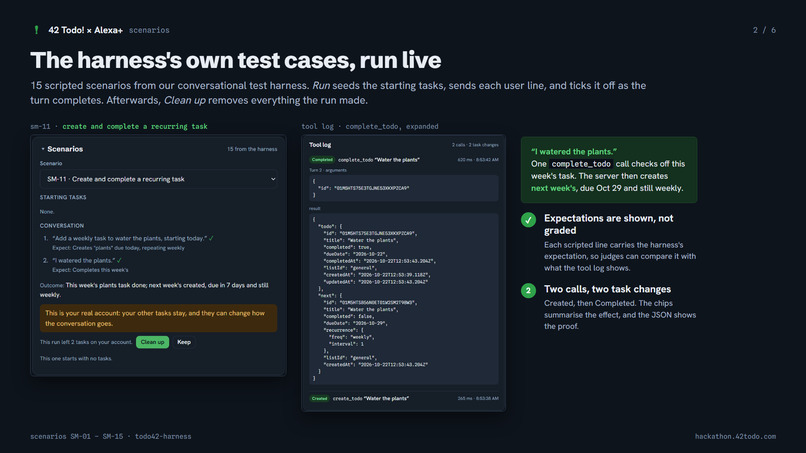Click checkmark after "I watered the plants." line

[119, 260]
